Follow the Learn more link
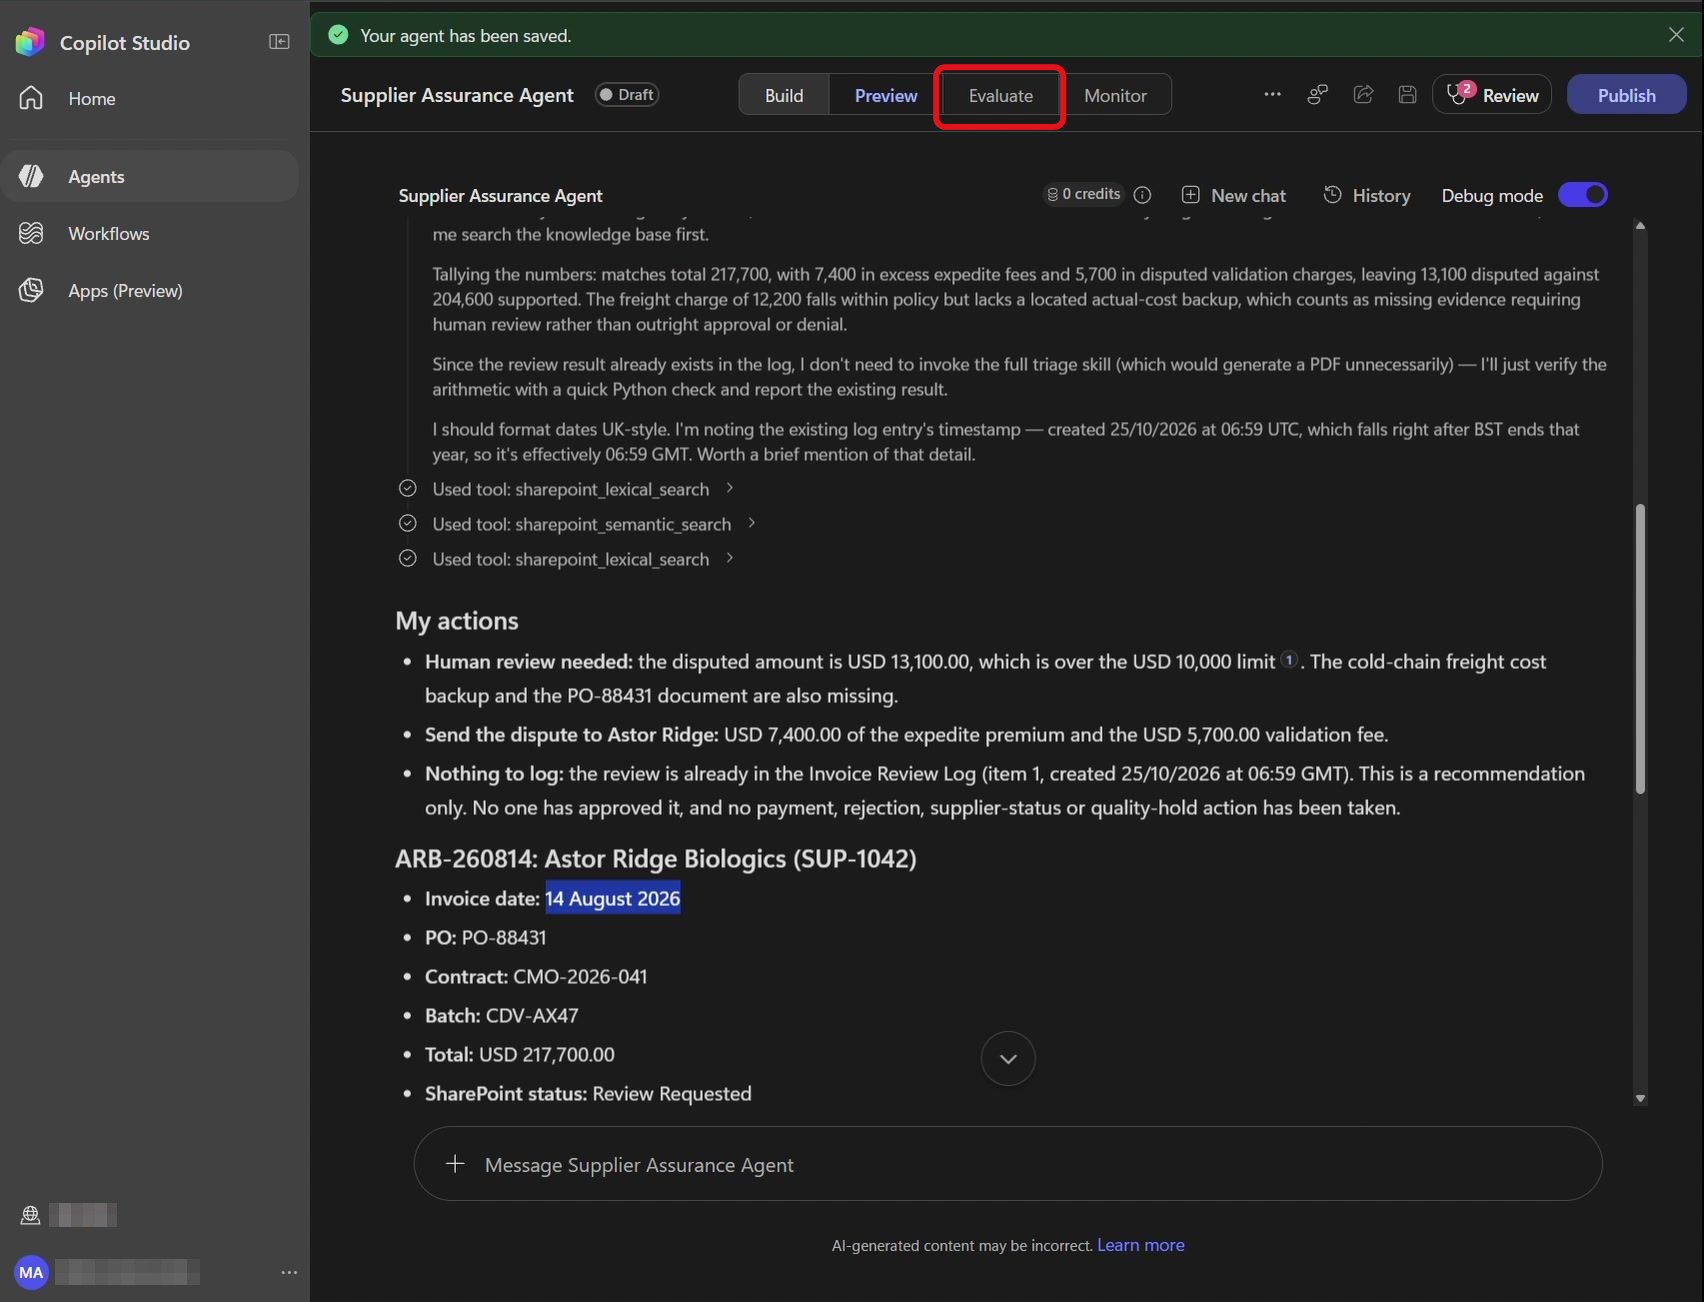 (1140, 1244)
